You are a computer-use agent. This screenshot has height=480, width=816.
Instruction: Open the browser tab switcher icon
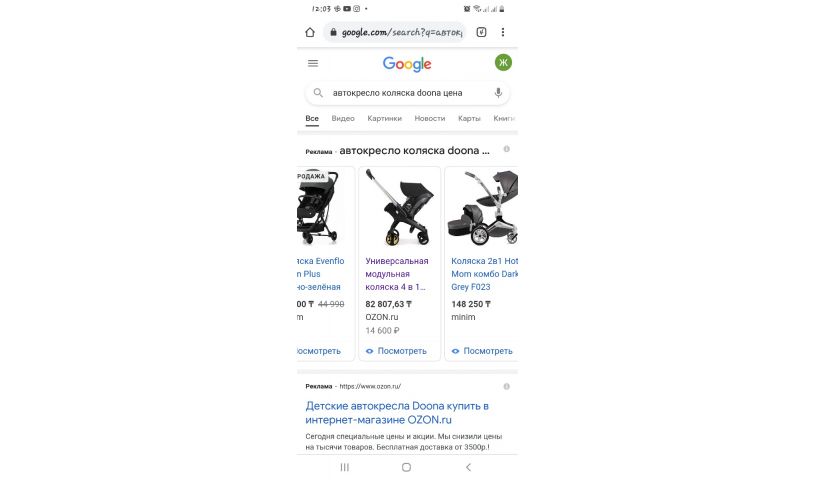point(481,32)
